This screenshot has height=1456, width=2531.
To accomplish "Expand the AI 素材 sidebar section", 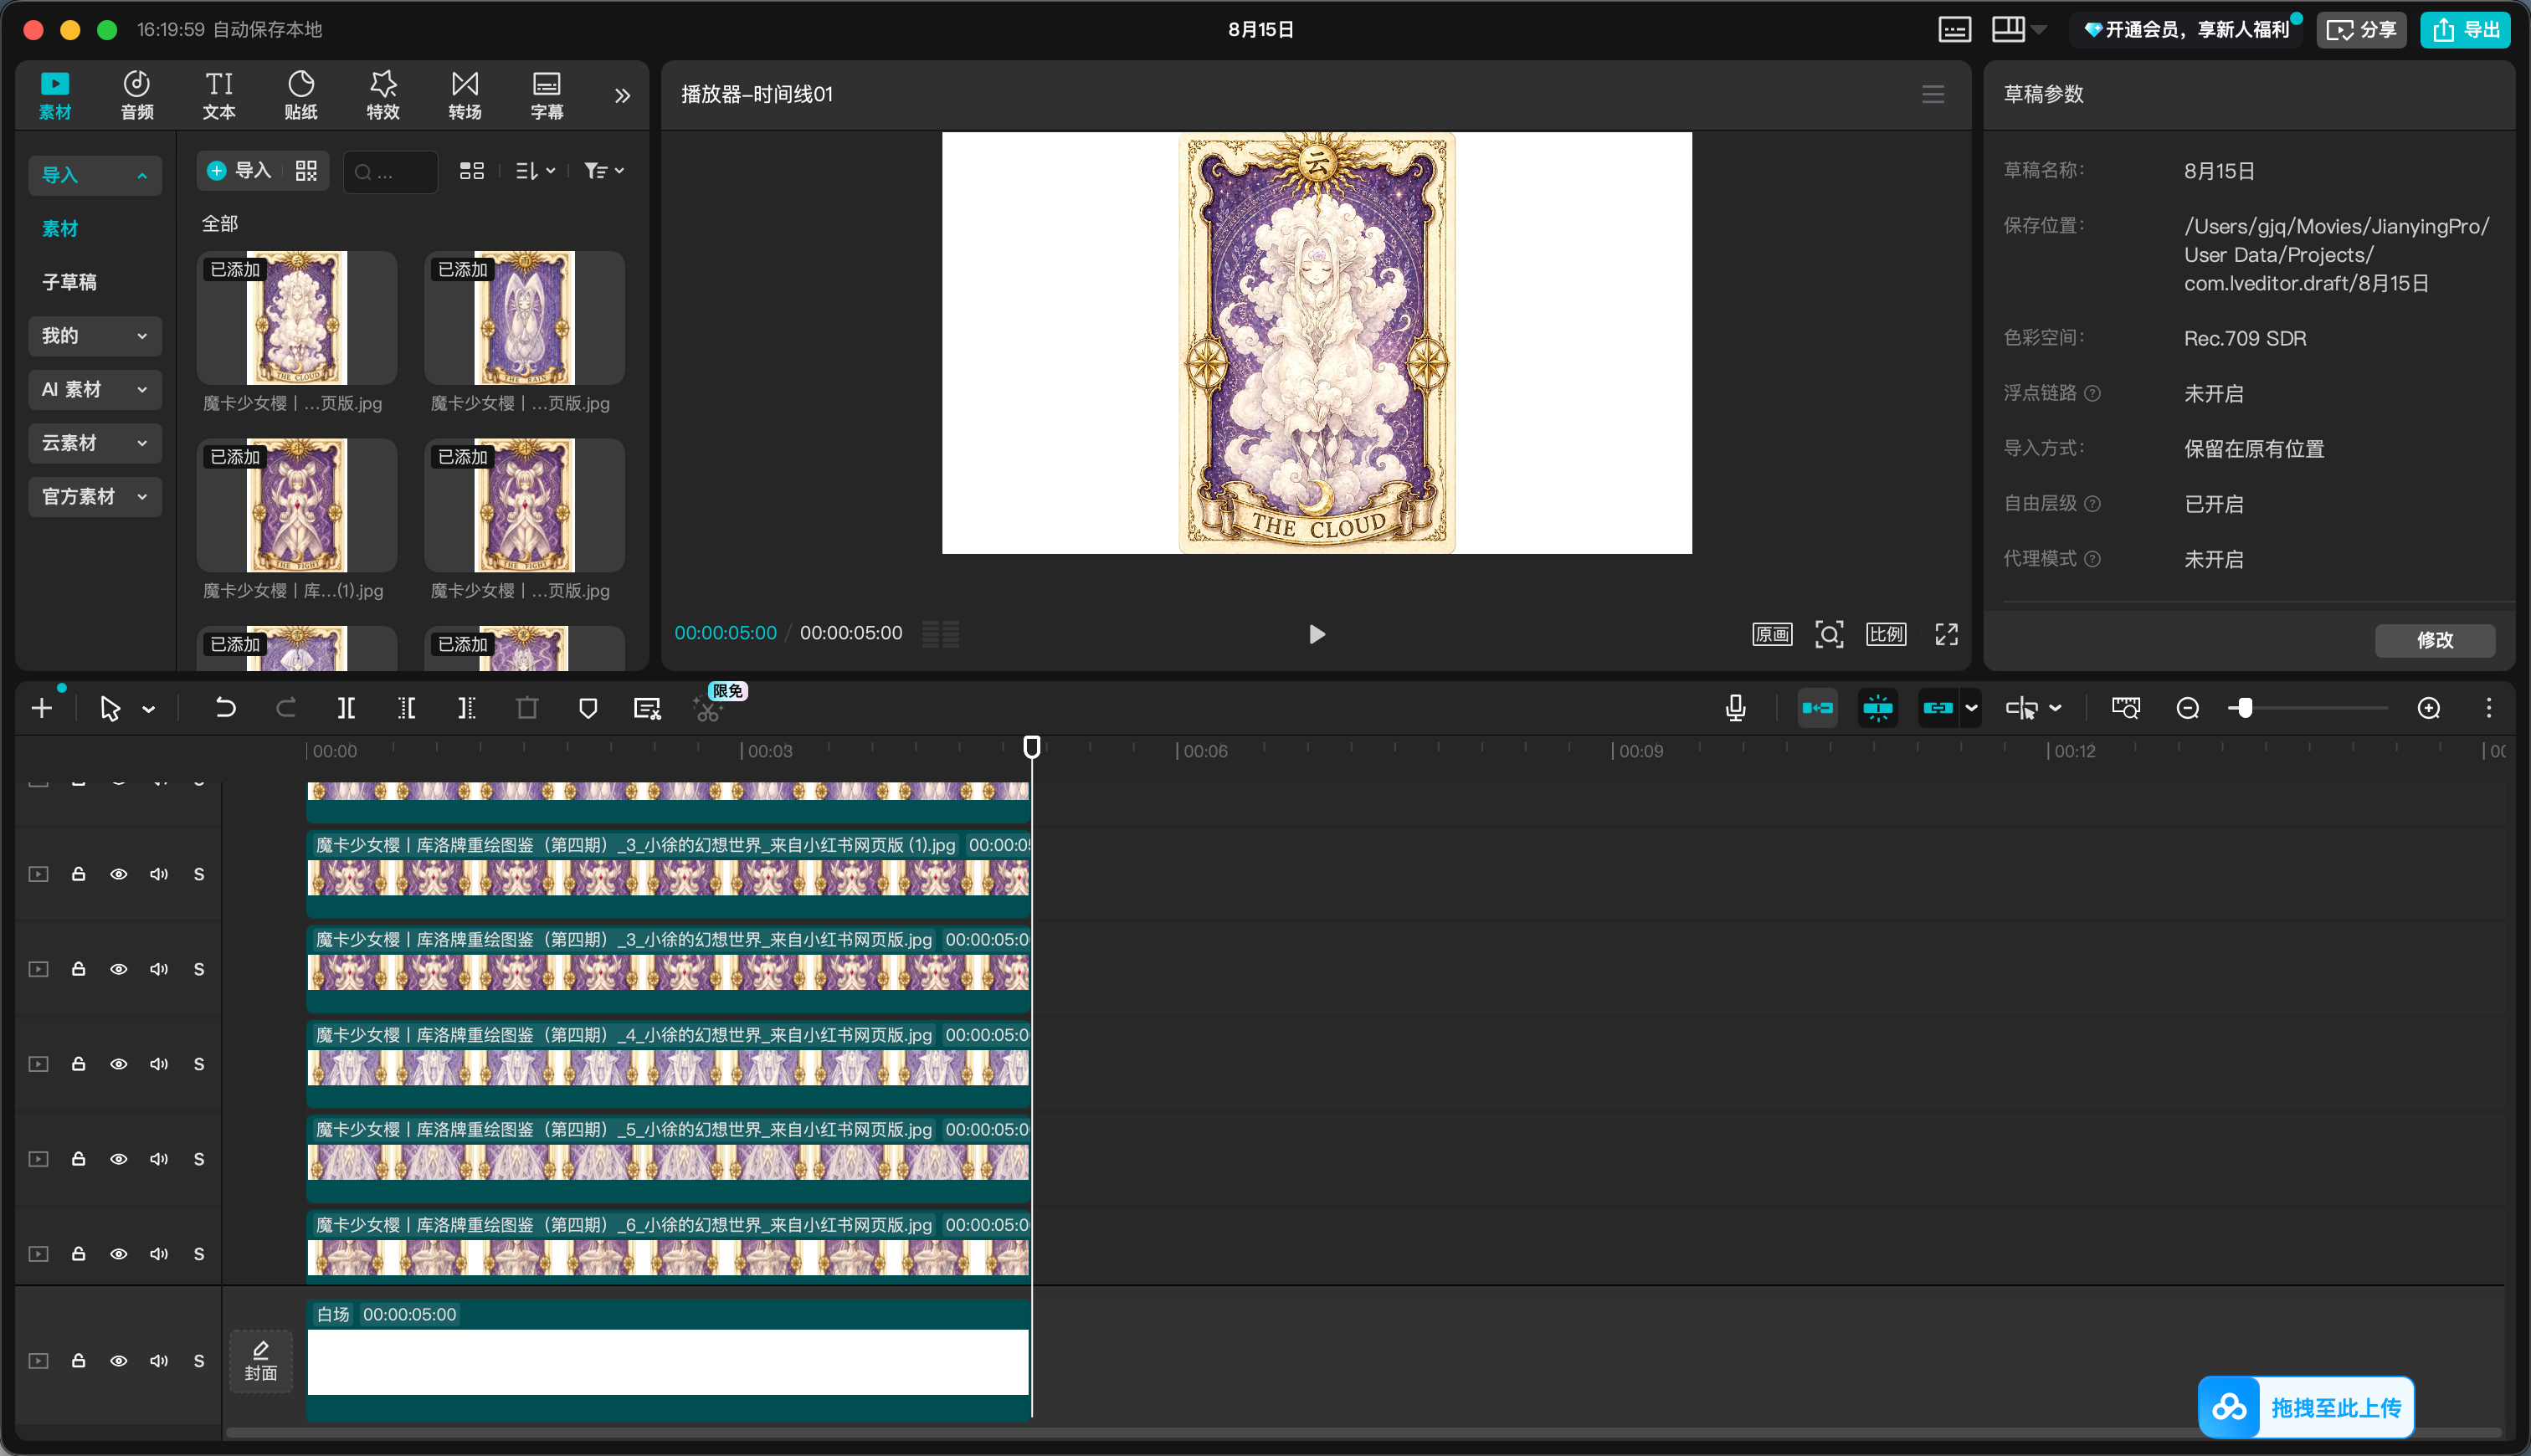I will tap(95, 389).
